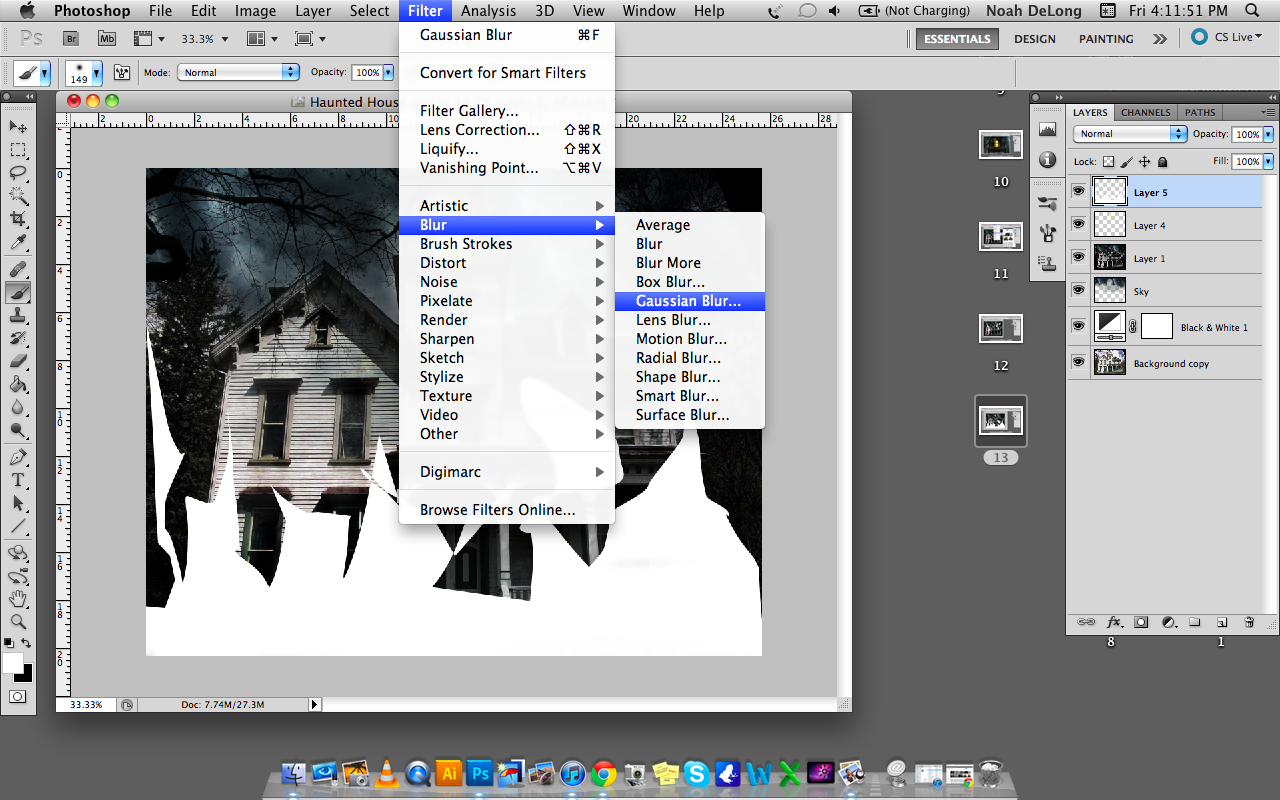Choose Gaussian Blur... in Blur submenu
1280x800 pixels.
pos(690,301)
